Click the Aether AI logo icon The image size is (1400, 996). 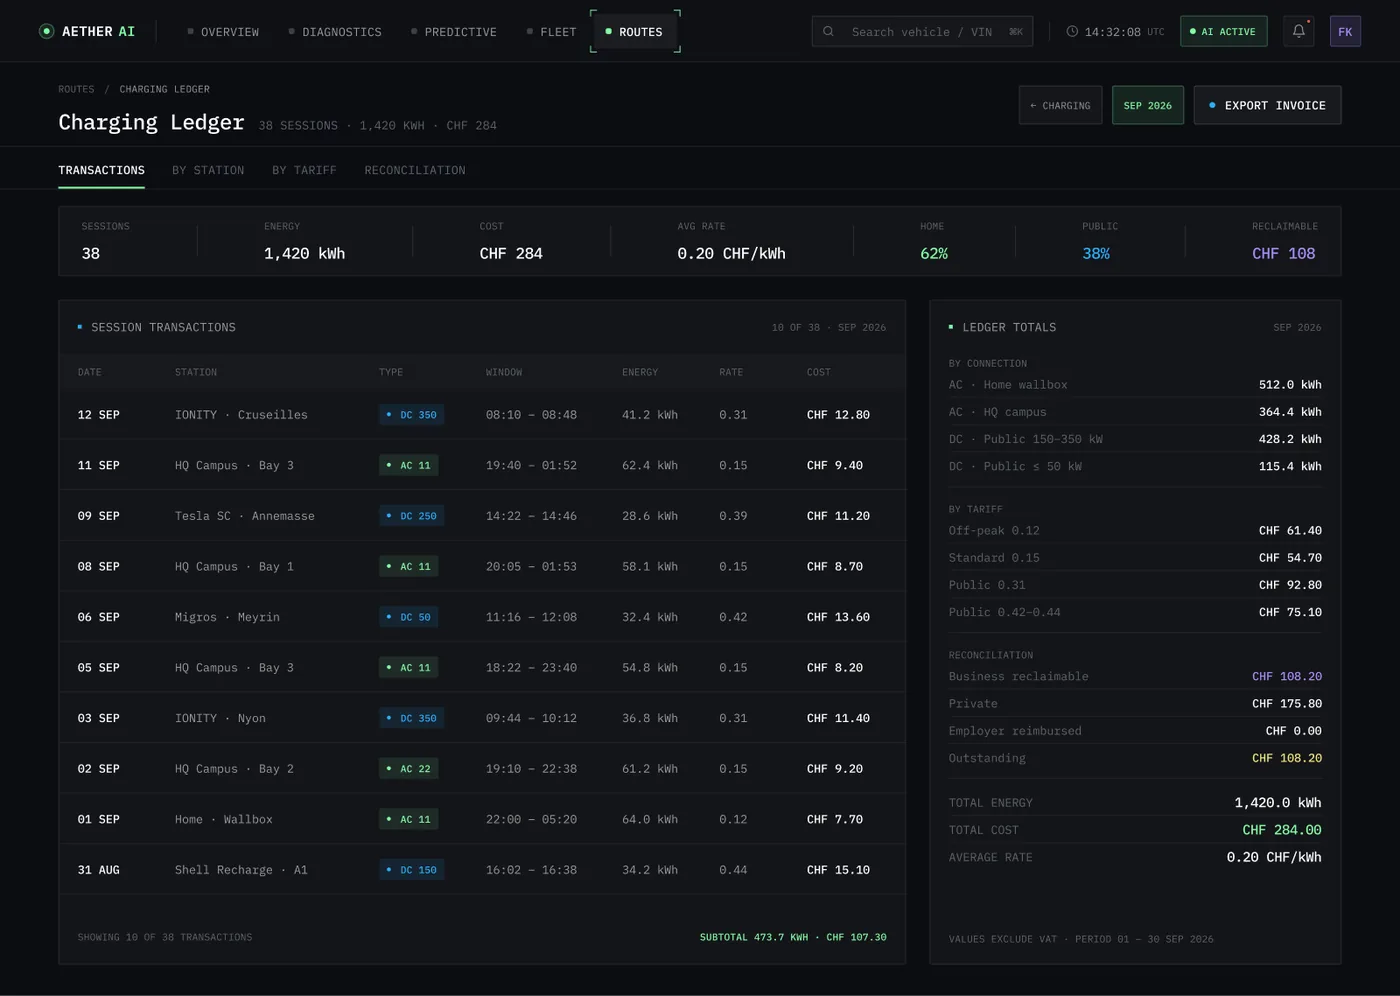tap(46, 31)
